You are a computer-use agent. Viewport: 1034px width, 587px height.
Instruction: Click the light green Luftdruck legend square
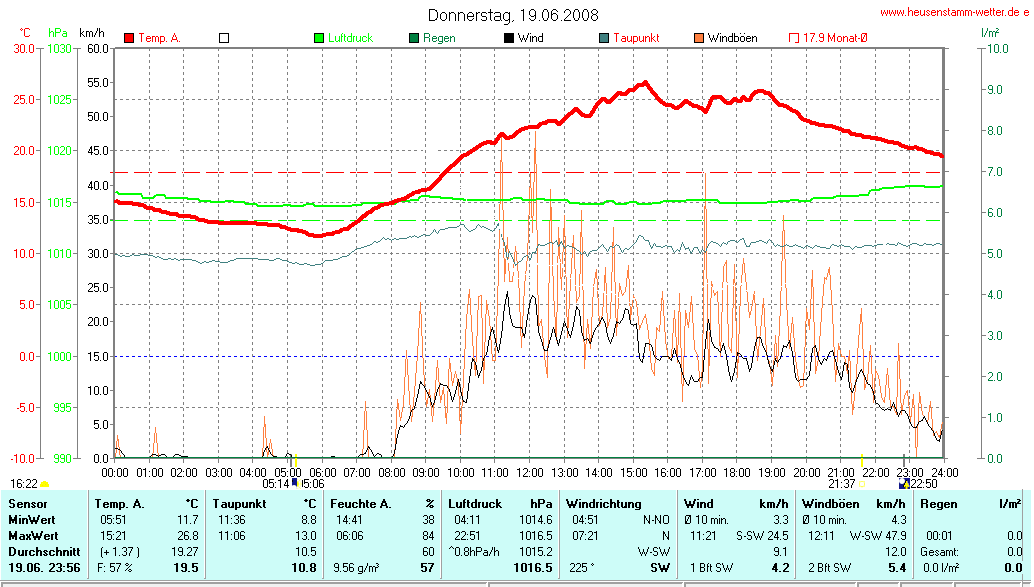click(x=319, y=38)
